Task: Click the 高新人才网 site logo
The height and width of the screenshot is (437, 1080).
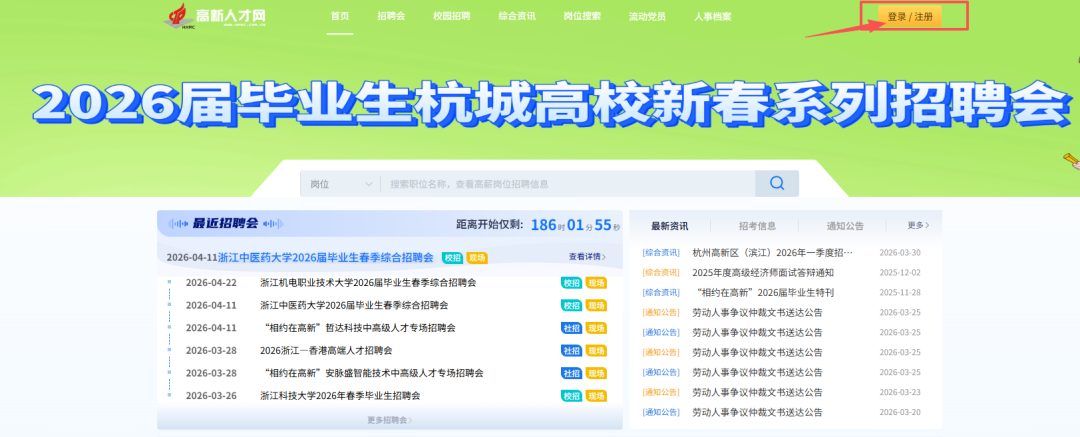Action: pyautogui.click(x=215, y=16)
